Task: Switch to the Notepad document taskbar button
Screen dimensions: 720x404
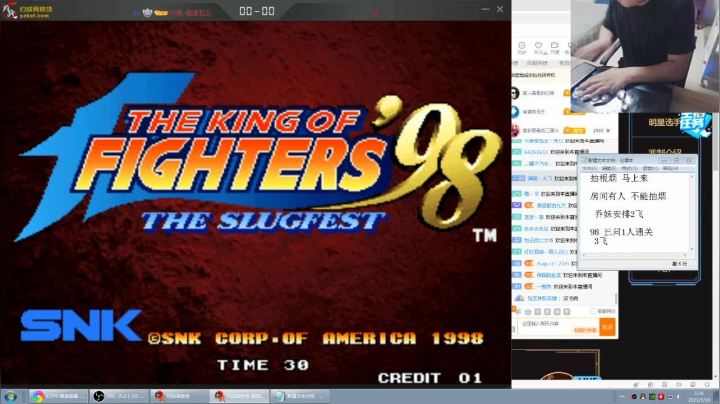Action: click(x=301, y=396)
